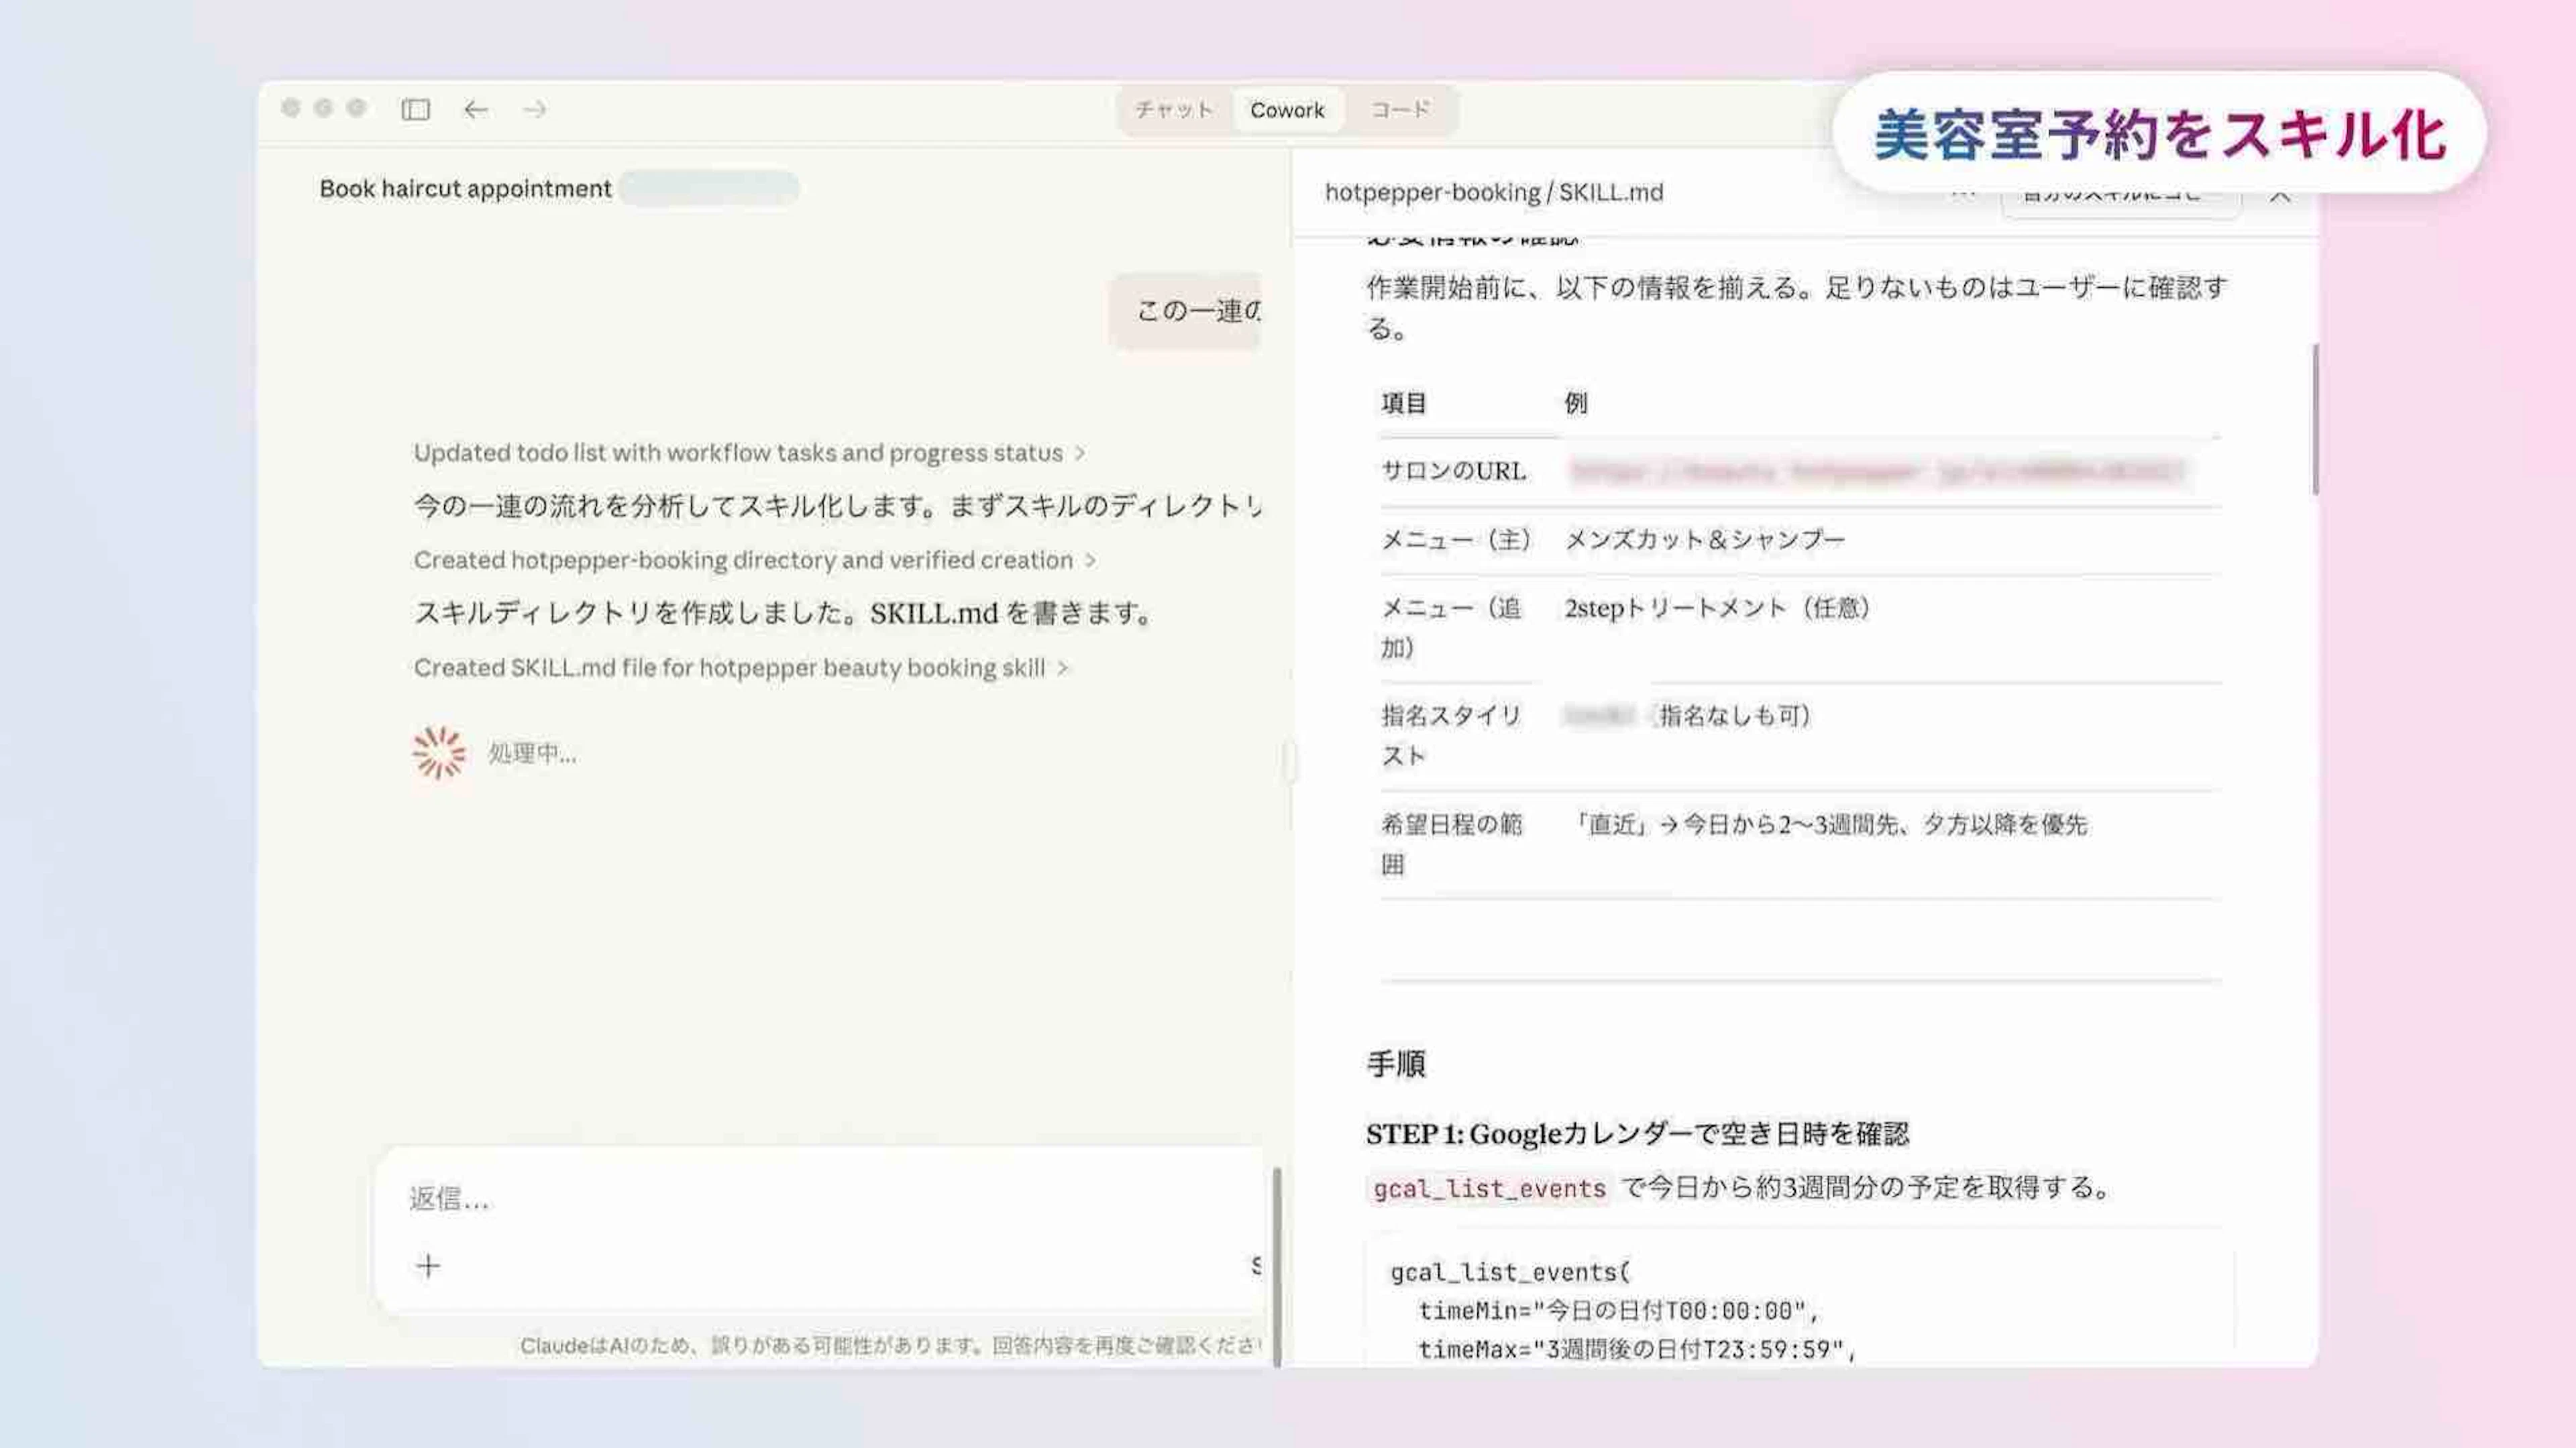Click the back arrow navigation icon

click(476, 109)
